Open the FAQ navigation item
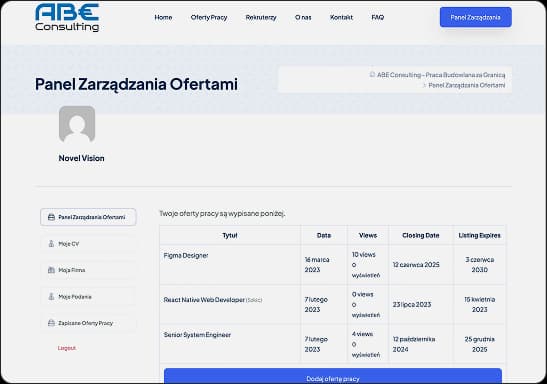This screenshot has width=547, height=384. click(x=378, y=17)
